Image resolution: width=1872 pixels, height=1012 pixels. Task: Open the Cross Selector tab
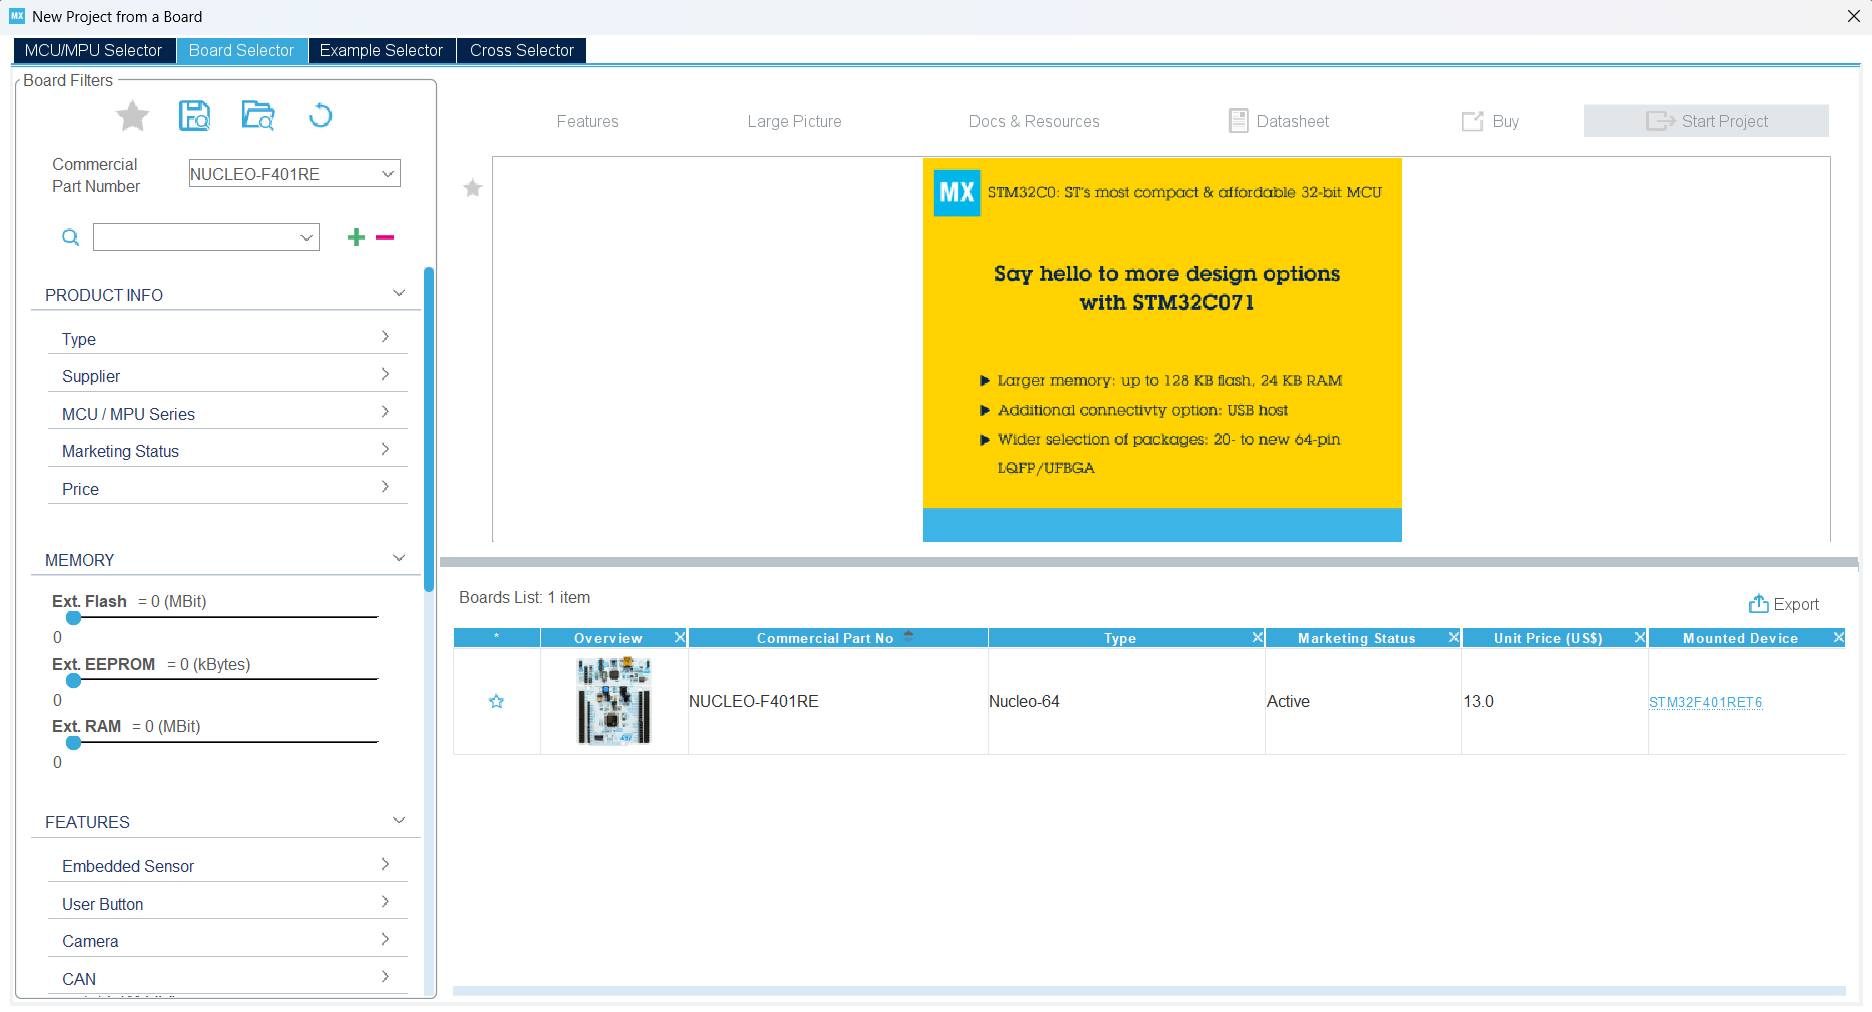[x=521, y=50]
